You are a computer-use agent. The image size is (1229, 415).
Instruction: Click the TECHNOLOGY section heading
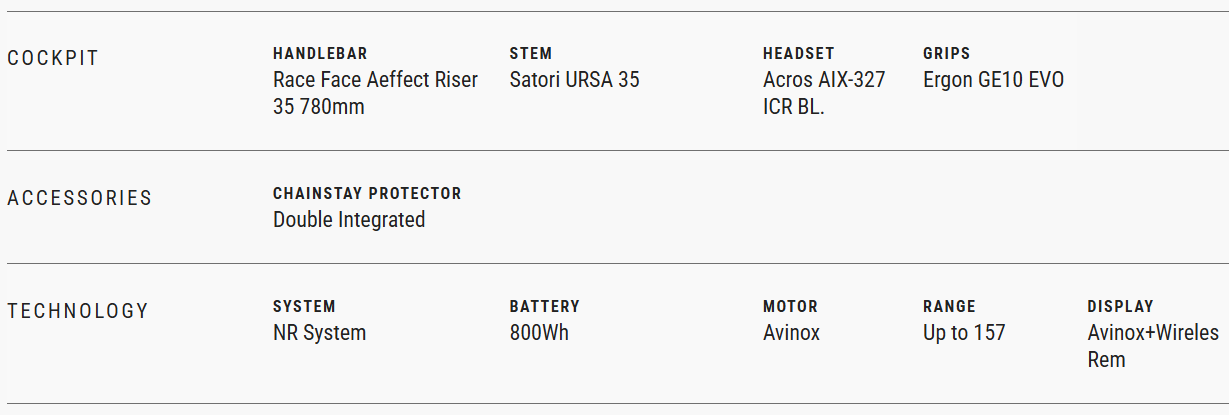point(78,311)
